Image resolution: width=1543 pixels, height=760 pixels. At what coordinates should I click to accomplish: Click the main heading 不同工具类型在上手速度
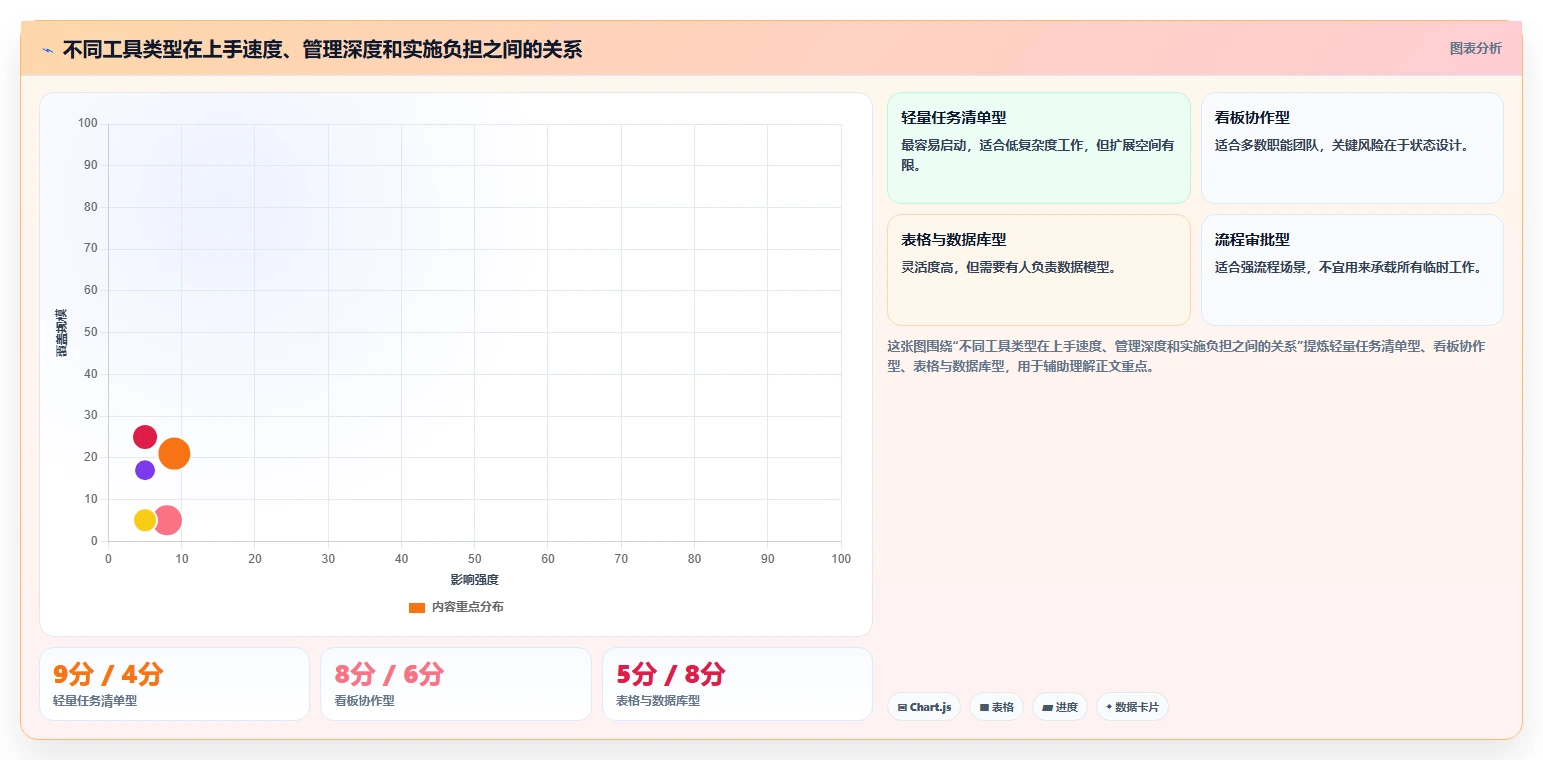(322, 49)
